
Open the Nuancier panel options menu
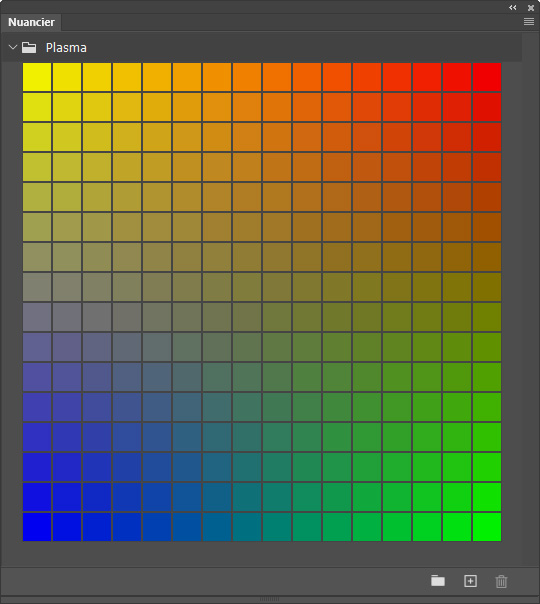click(529, 22)
